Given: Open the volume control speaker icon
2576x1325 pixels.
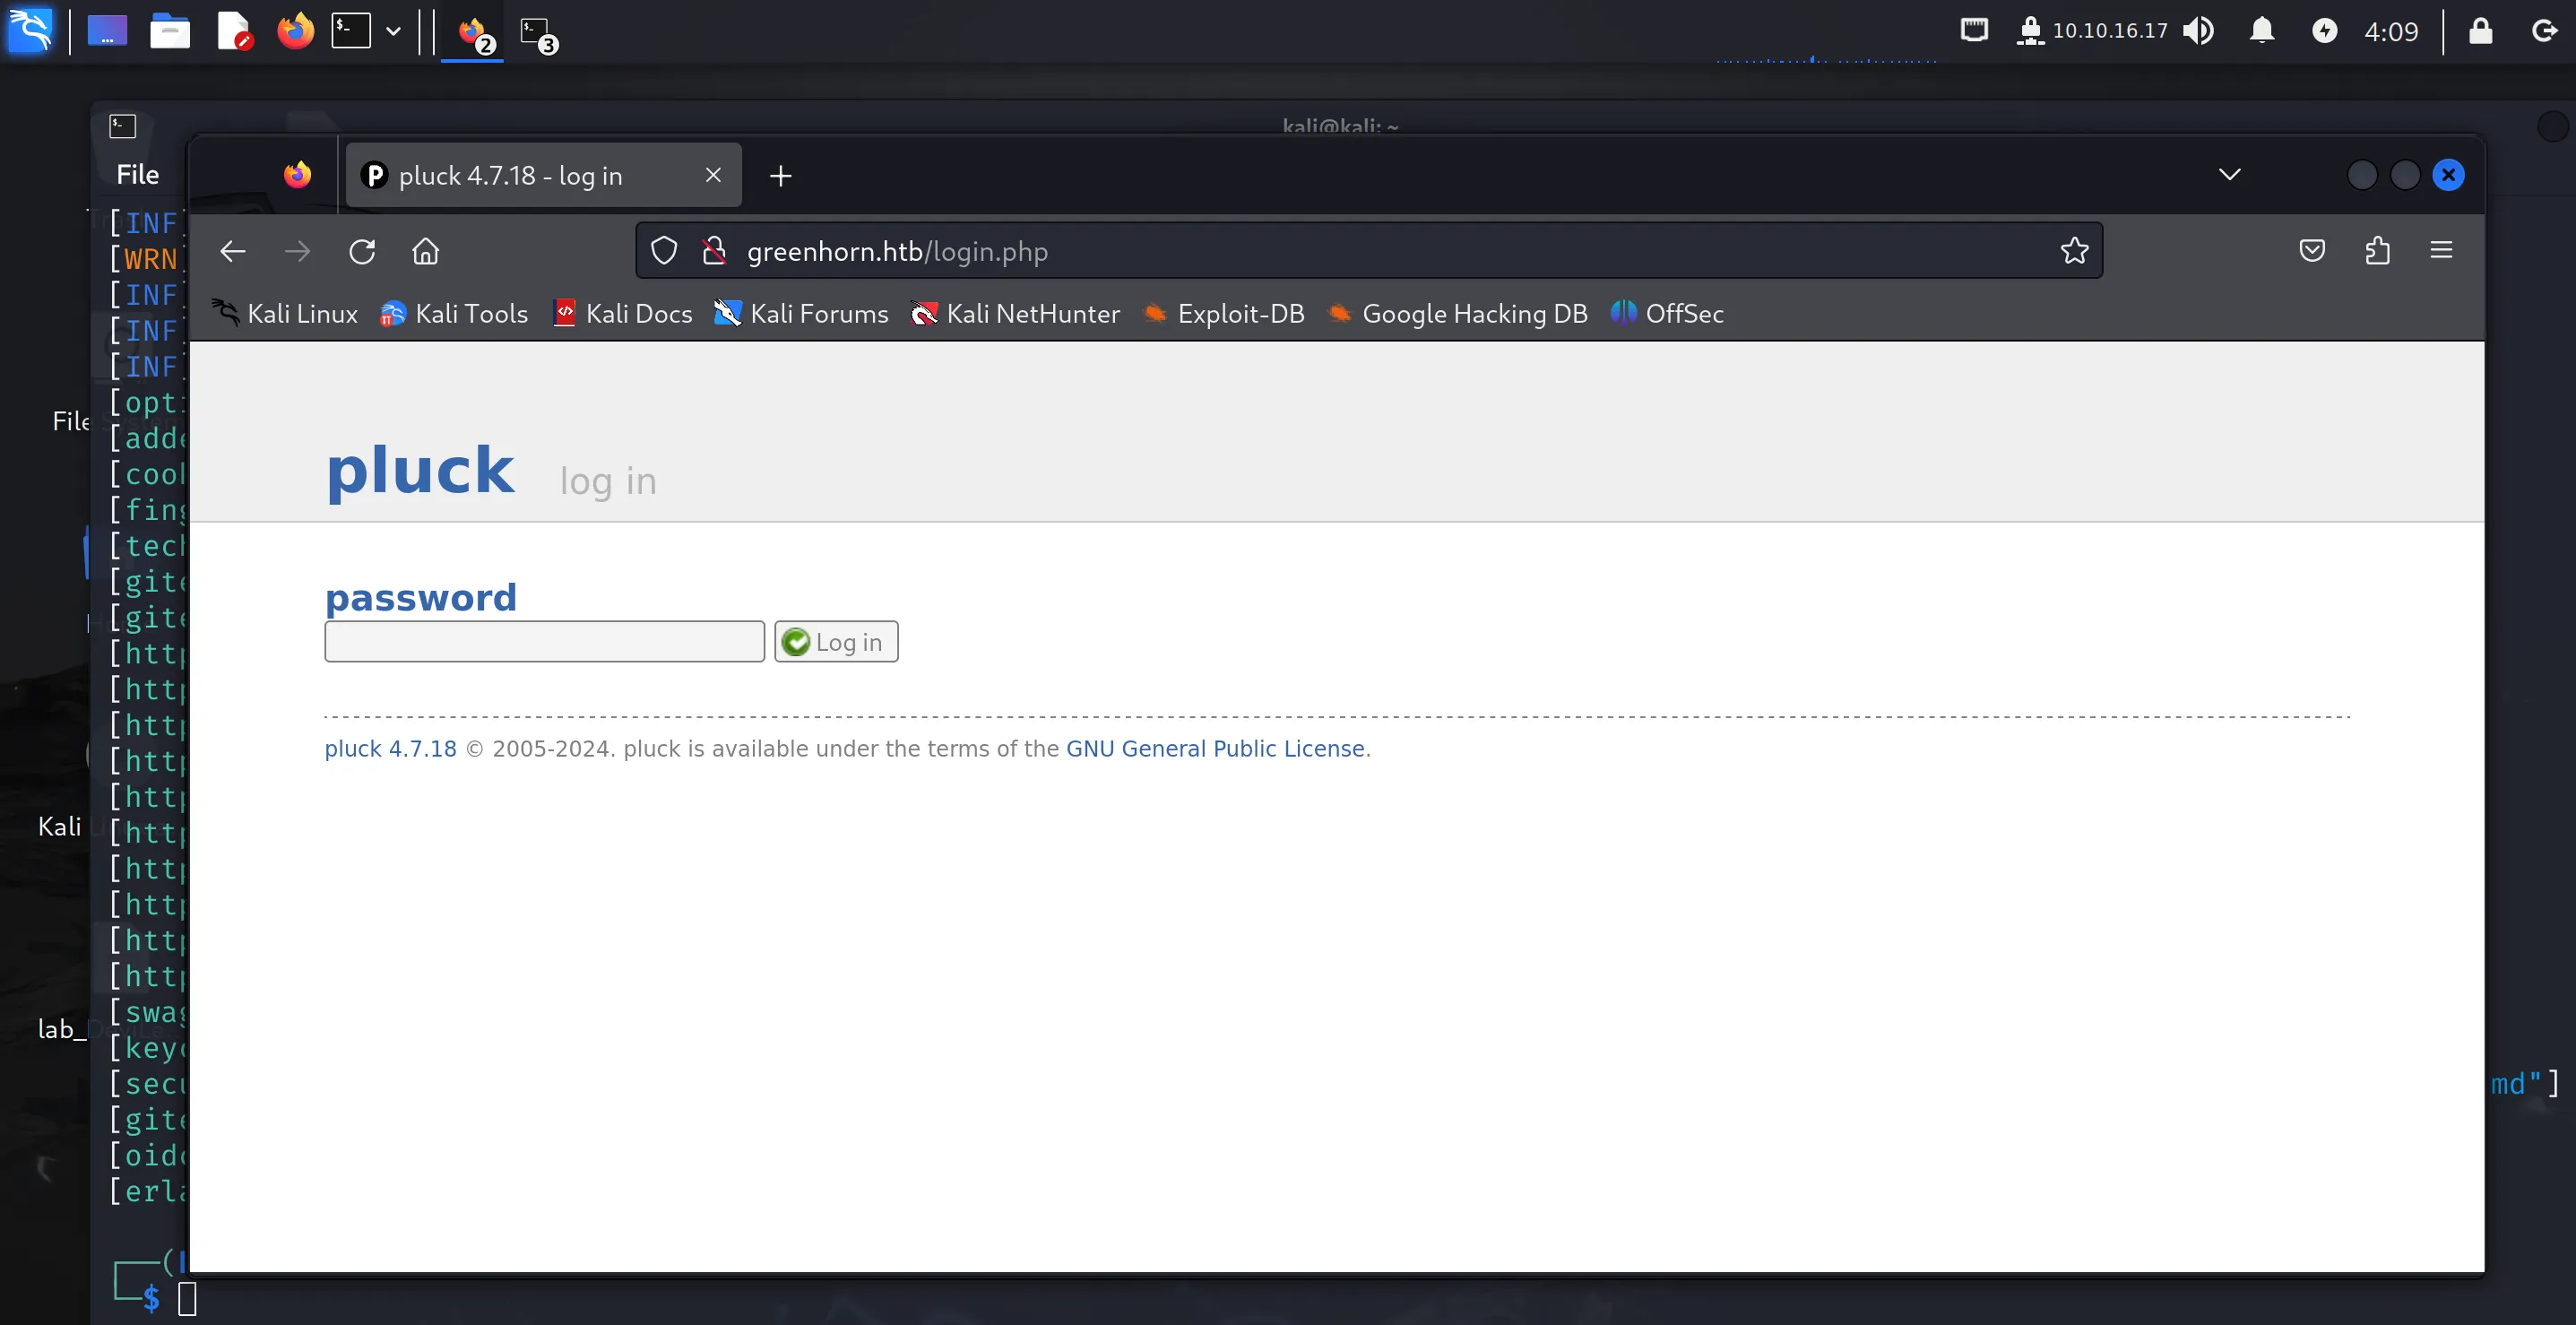Looking at the screenshot, I should click(x=2199, y=30).
